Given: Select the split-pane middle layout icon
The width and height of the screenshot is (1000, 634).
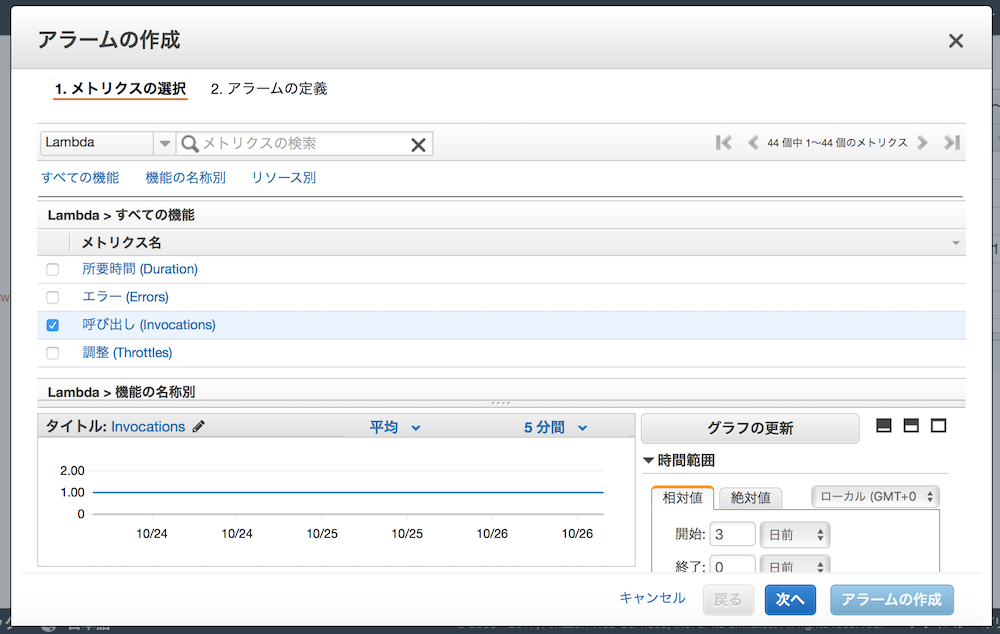Looking at the screenshot, I should 911,426.
